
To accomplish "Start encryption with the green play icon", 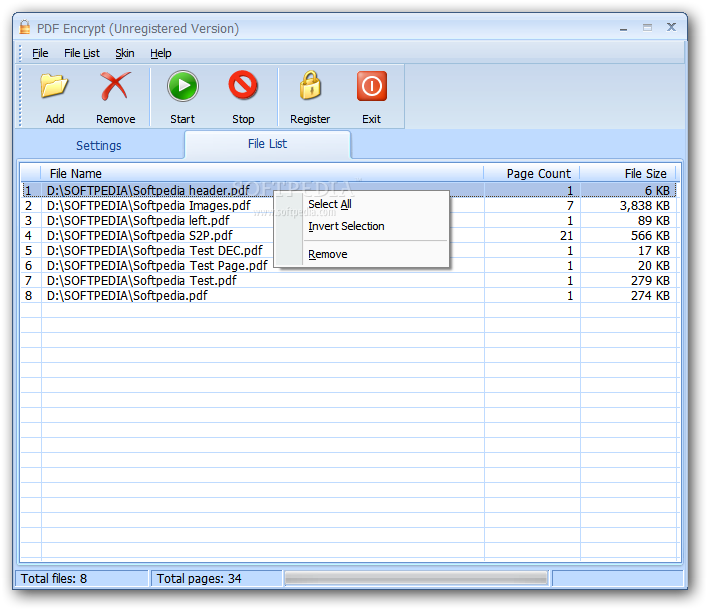I will (182, 86).
